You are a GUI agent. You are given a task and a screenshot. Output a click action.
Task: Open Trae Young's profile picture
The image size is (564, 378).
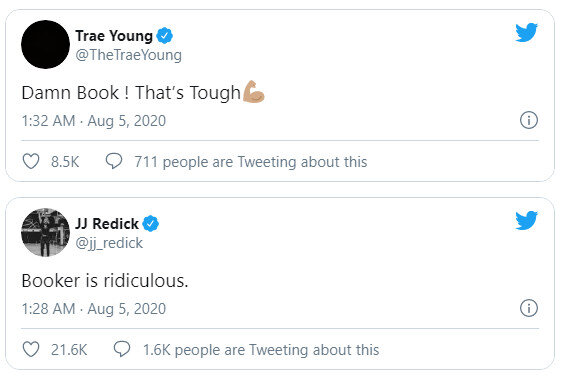(45, 44)
